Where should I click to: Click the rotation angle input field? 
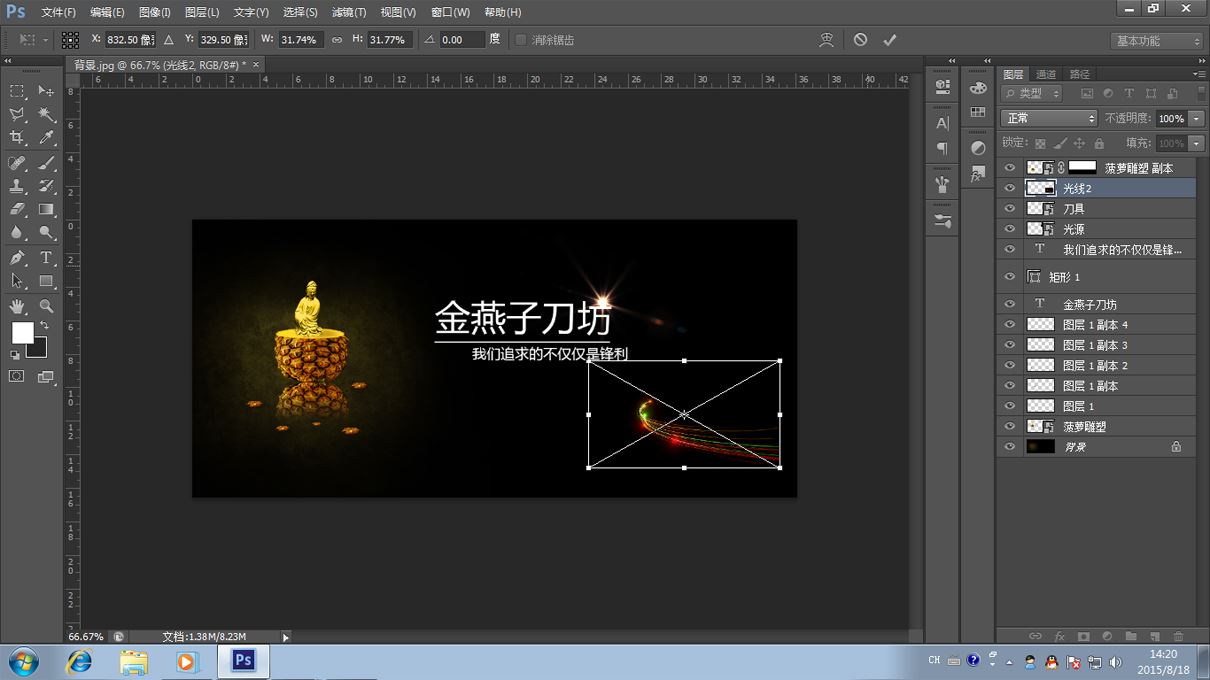coord(462,40)
